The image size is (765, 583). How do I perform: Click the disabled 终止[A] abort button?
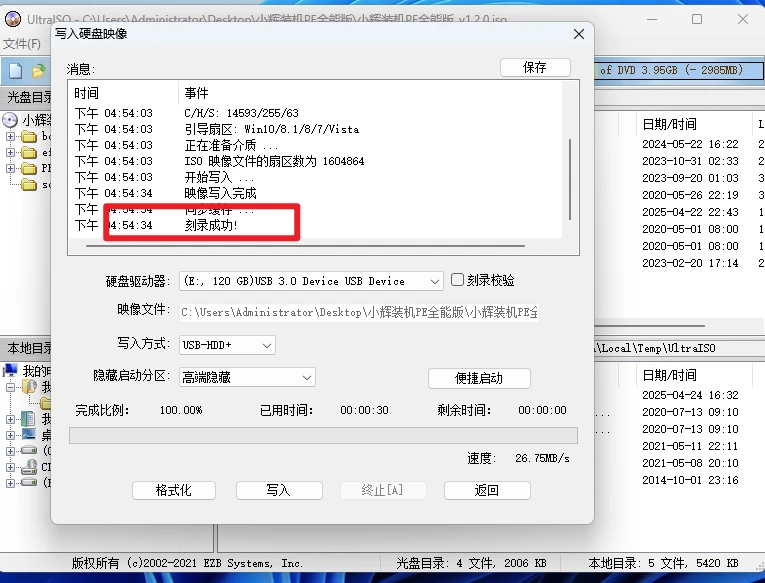click(383, 490)
